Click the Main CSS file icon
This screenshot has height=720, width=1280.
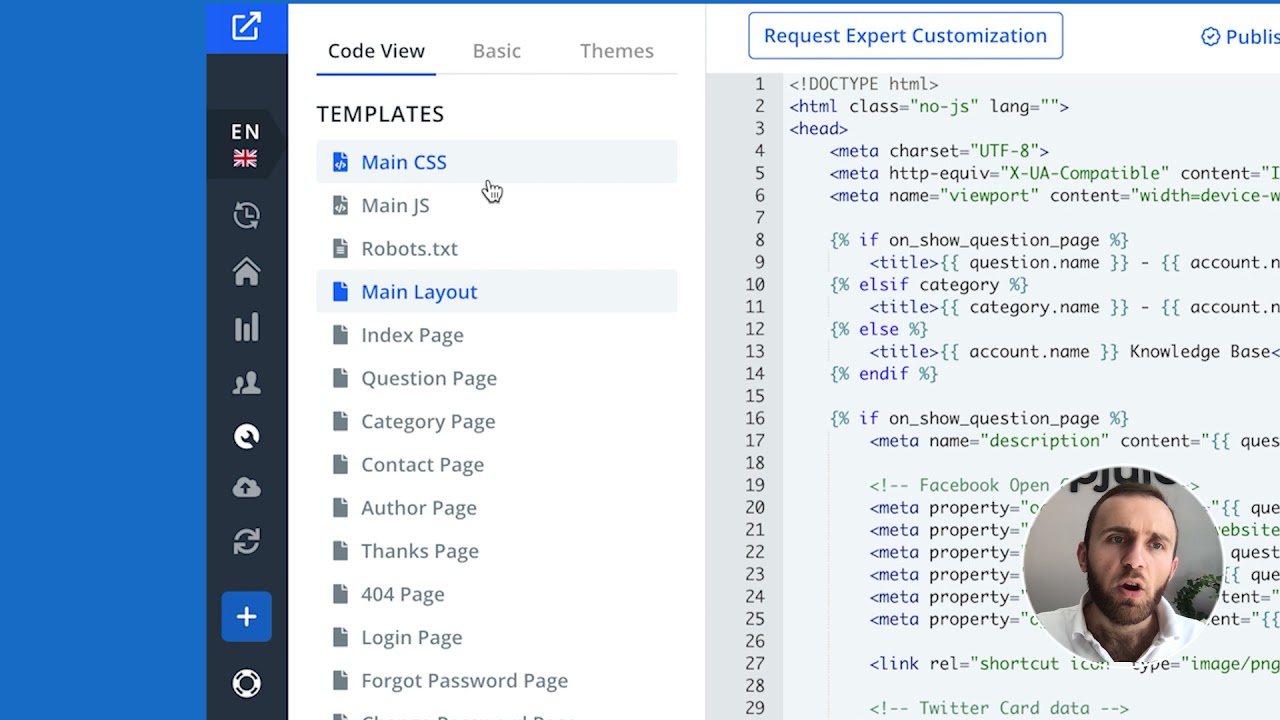[340, 162]
